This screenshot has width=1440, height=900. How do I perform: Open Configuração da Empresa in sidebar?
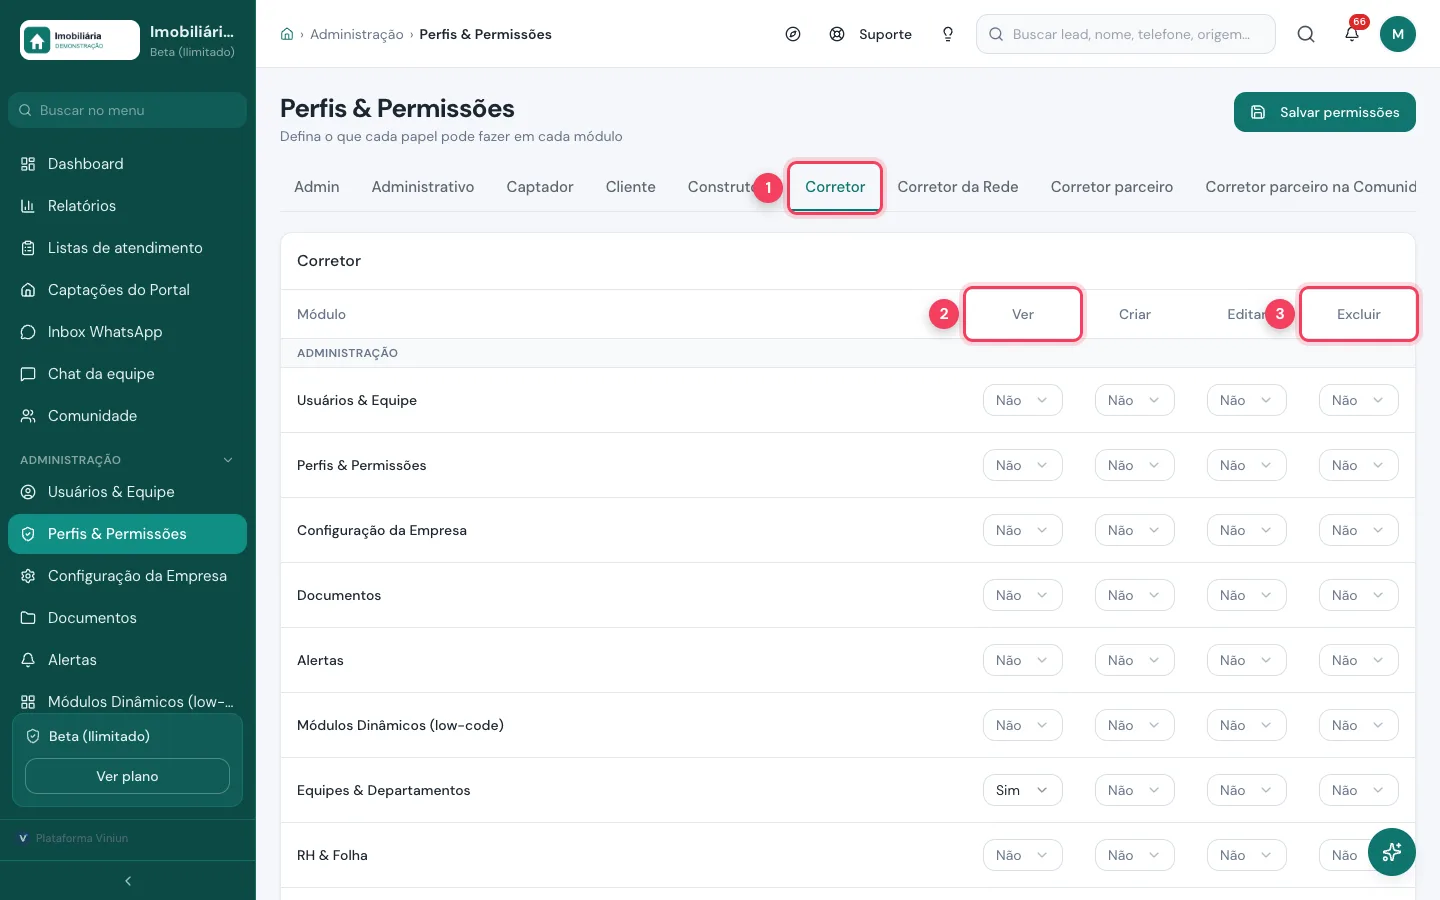click(128, 576)
